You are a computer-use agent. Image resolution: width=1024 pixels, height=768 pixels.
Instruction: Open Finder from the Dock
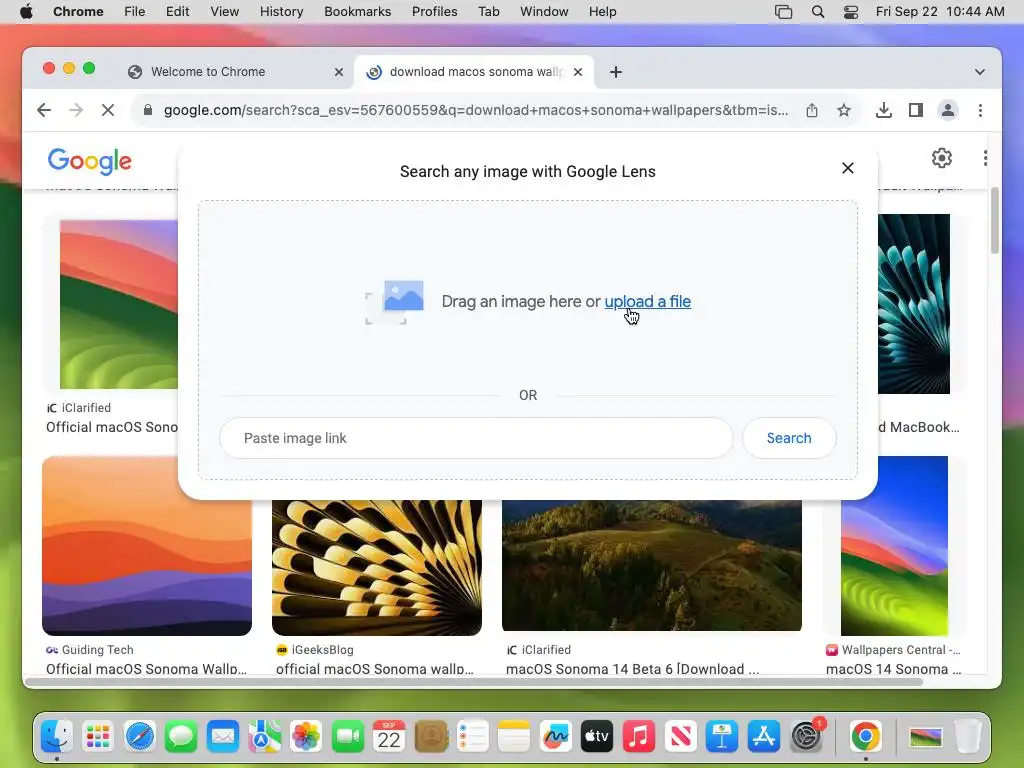[x=57, y=737]
